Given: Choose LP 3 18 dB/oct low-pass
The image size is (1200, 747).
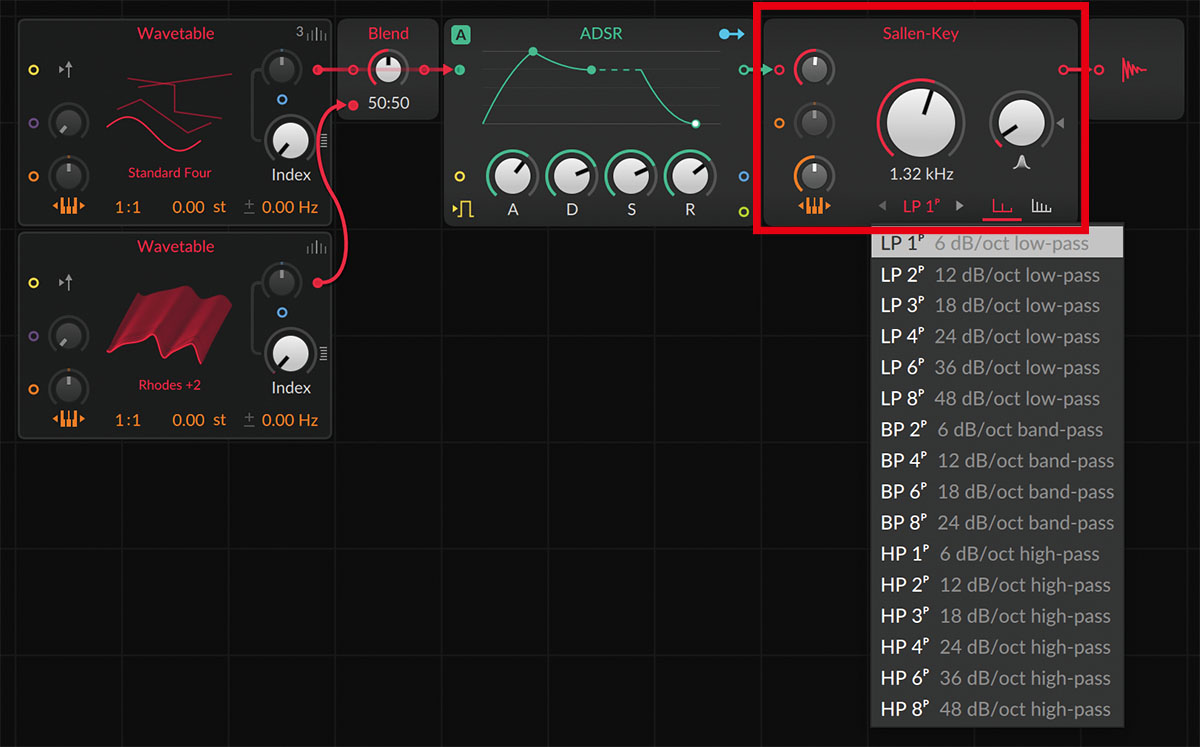Looking at the screenshot, I should pos(997,306).
